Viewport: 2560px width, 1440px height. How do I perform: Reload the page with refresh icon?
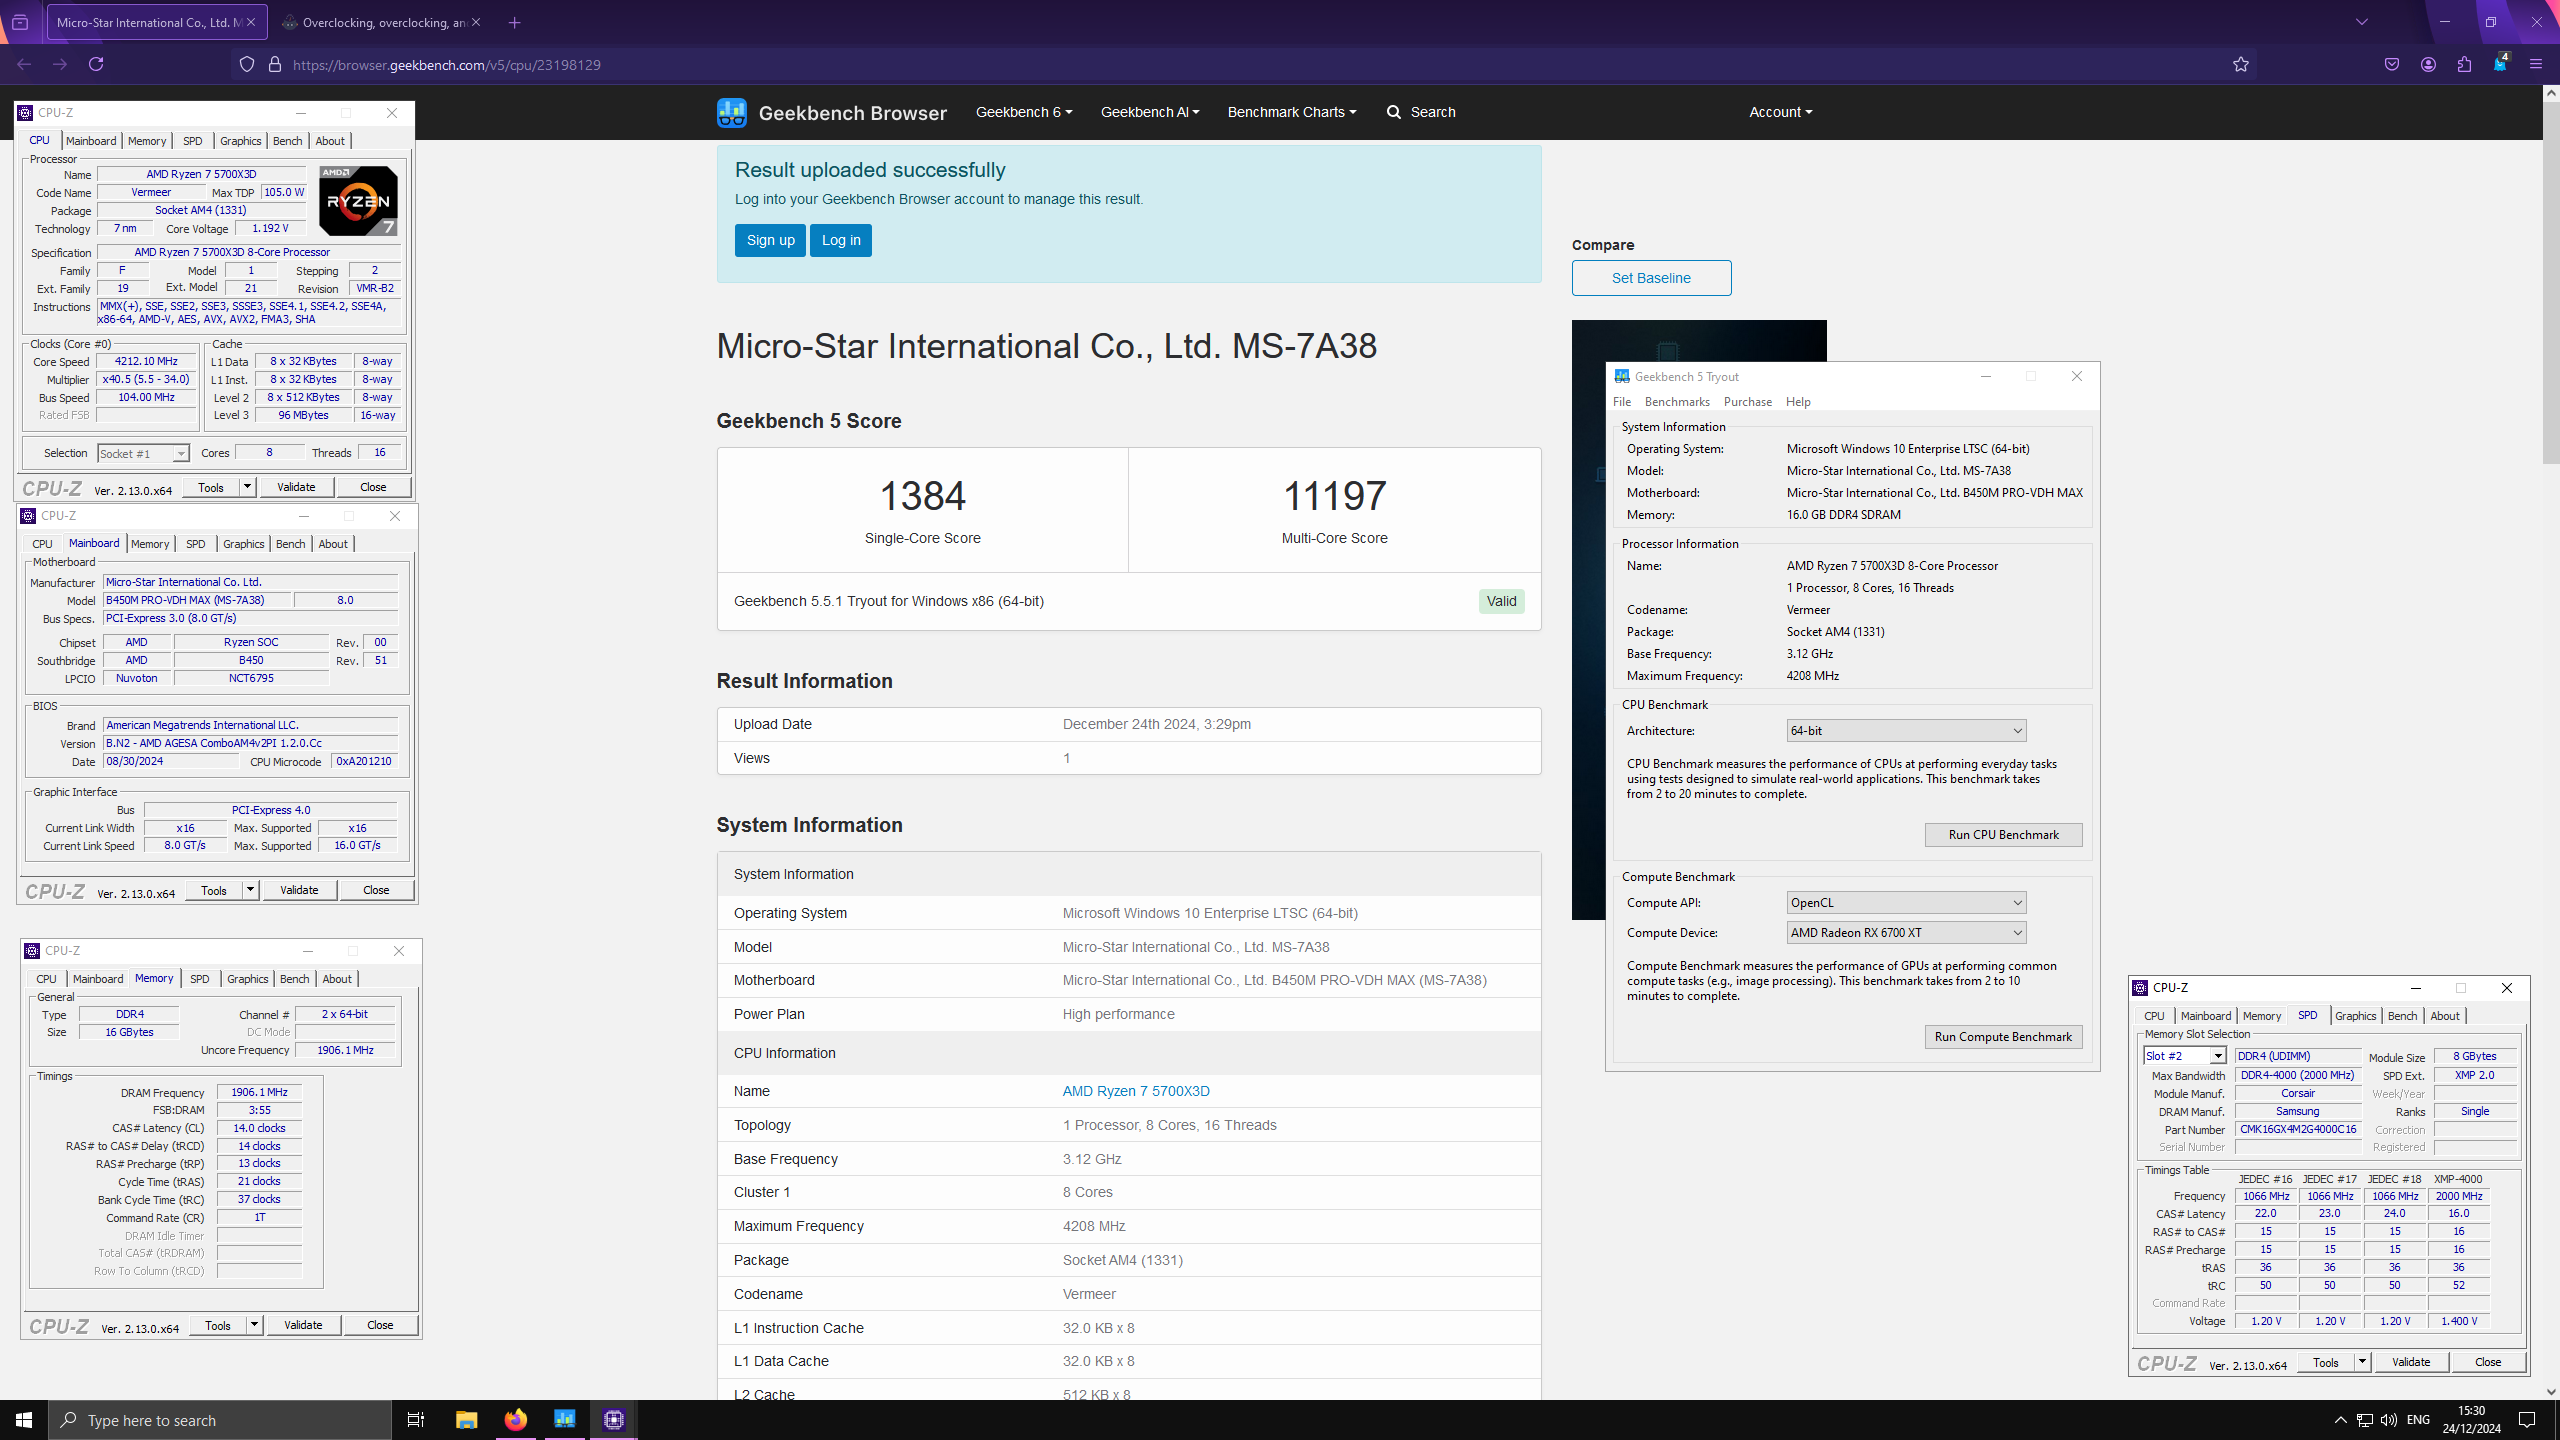point(96,64)
